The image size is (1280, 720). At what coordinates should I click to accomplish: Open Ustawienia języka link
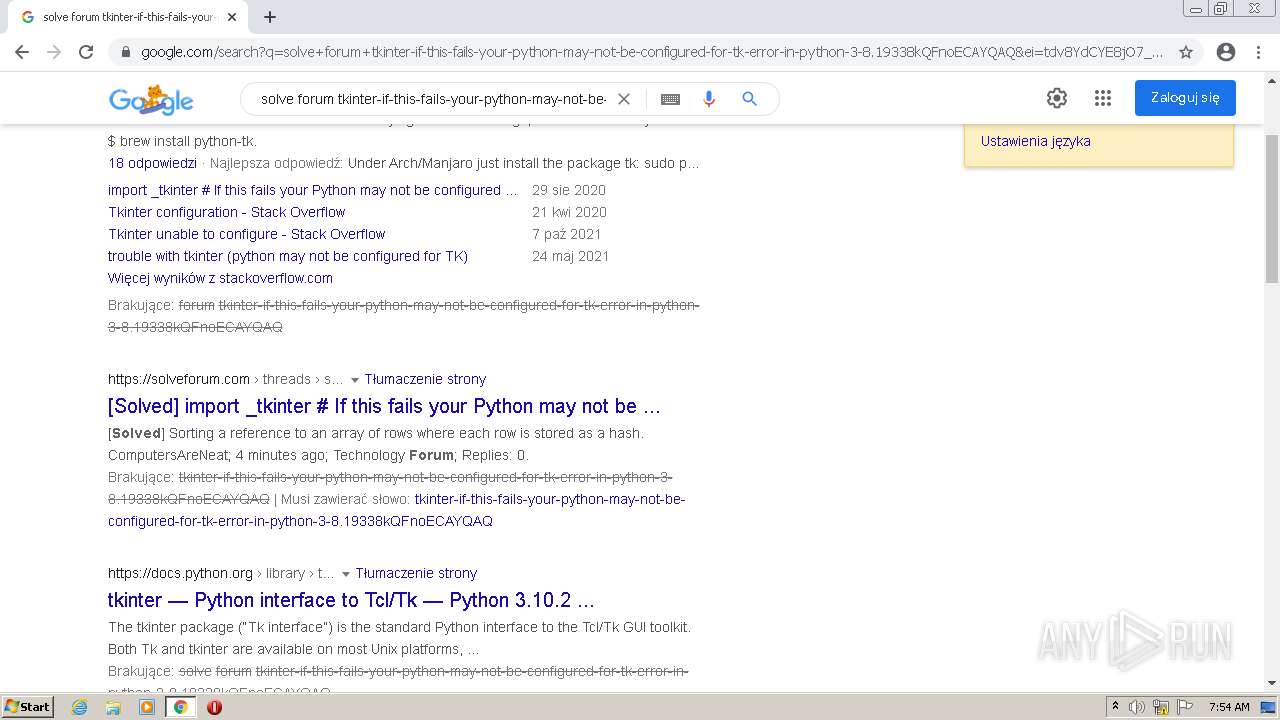(1035, 141)
